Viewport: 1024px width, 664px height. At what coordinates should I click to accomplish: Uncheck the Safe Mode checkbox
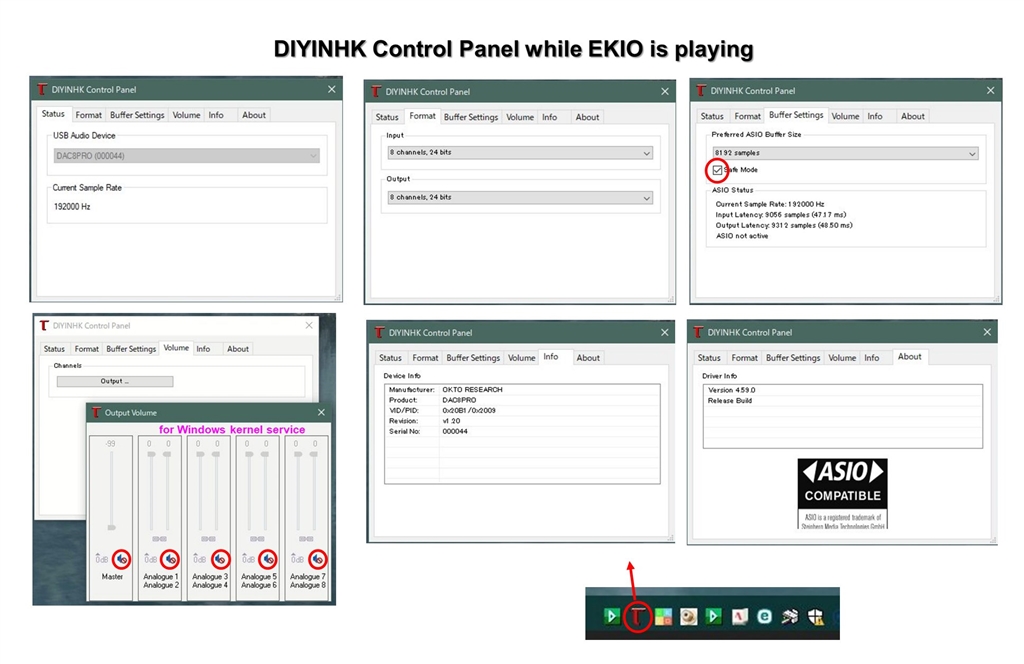717,170
